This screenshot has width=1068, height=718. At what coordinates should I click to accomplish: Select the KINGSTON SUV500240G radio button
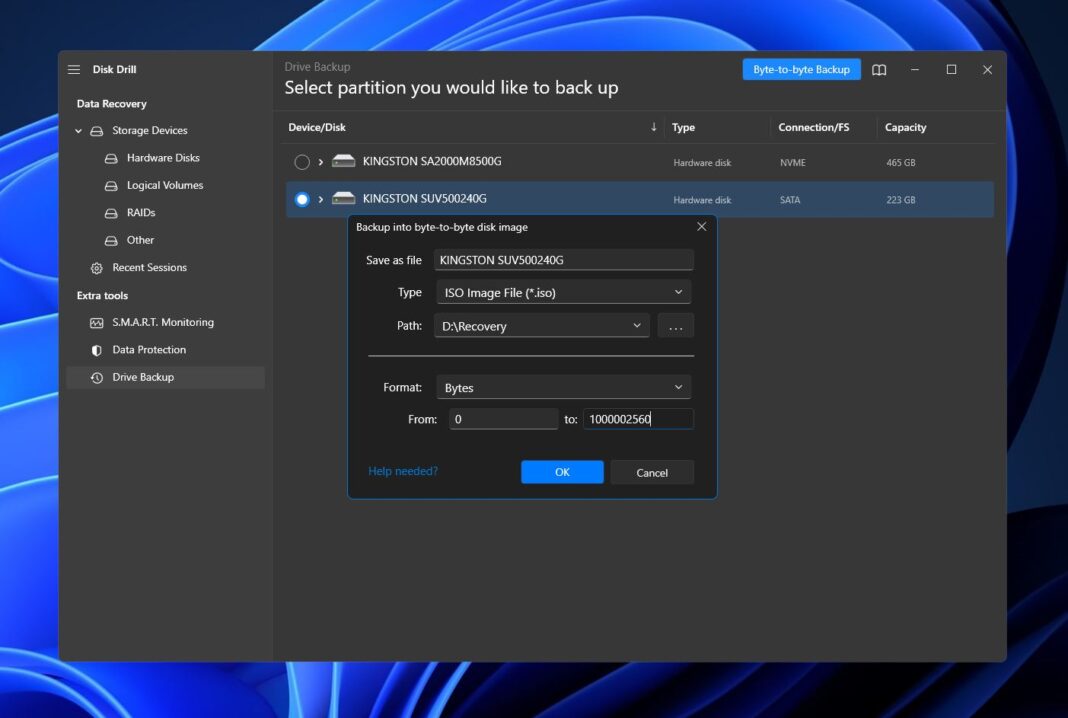[x=302, y=199]
